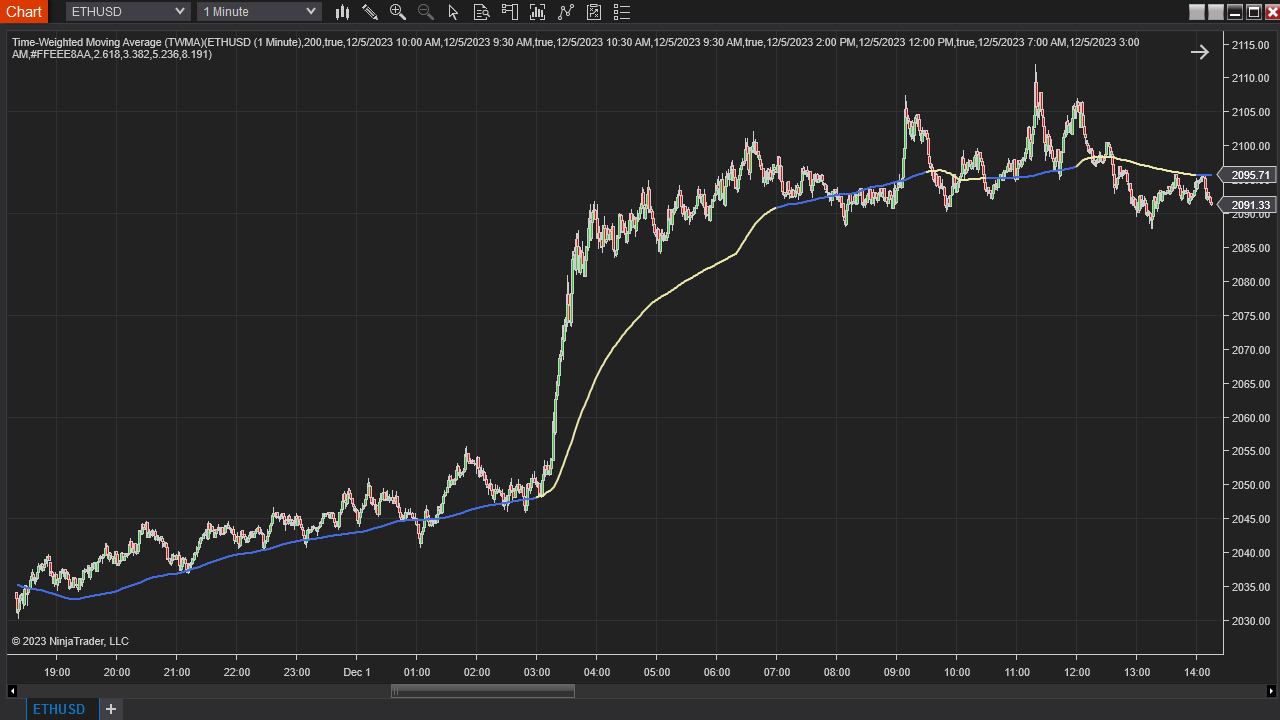This screenshot has width=1280, height=720.
Task: Open the Strategies clipboard icon
Action: tap(594, 12)
